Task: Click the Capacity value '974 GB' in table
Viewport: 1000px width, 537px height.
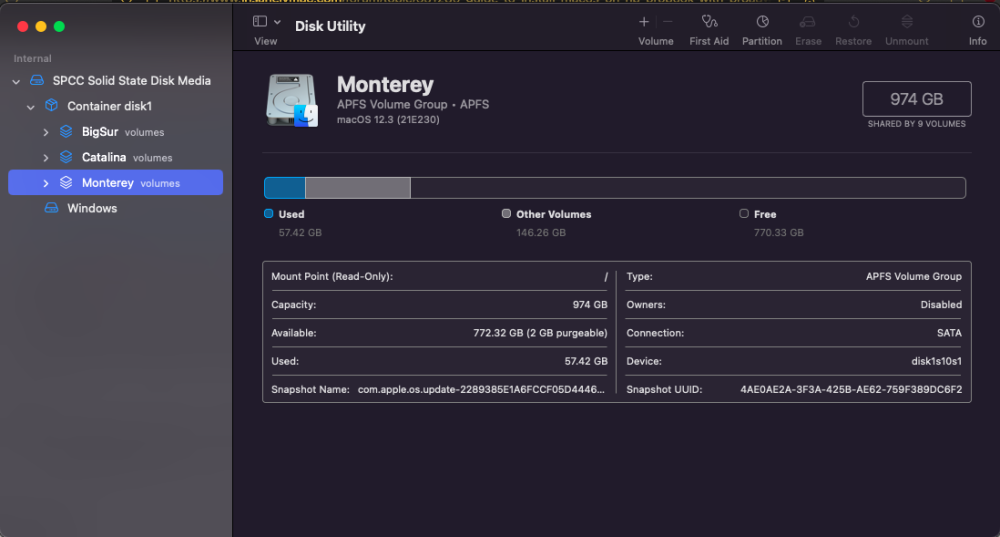Action: pyautogui.click(x=590, y=305)
